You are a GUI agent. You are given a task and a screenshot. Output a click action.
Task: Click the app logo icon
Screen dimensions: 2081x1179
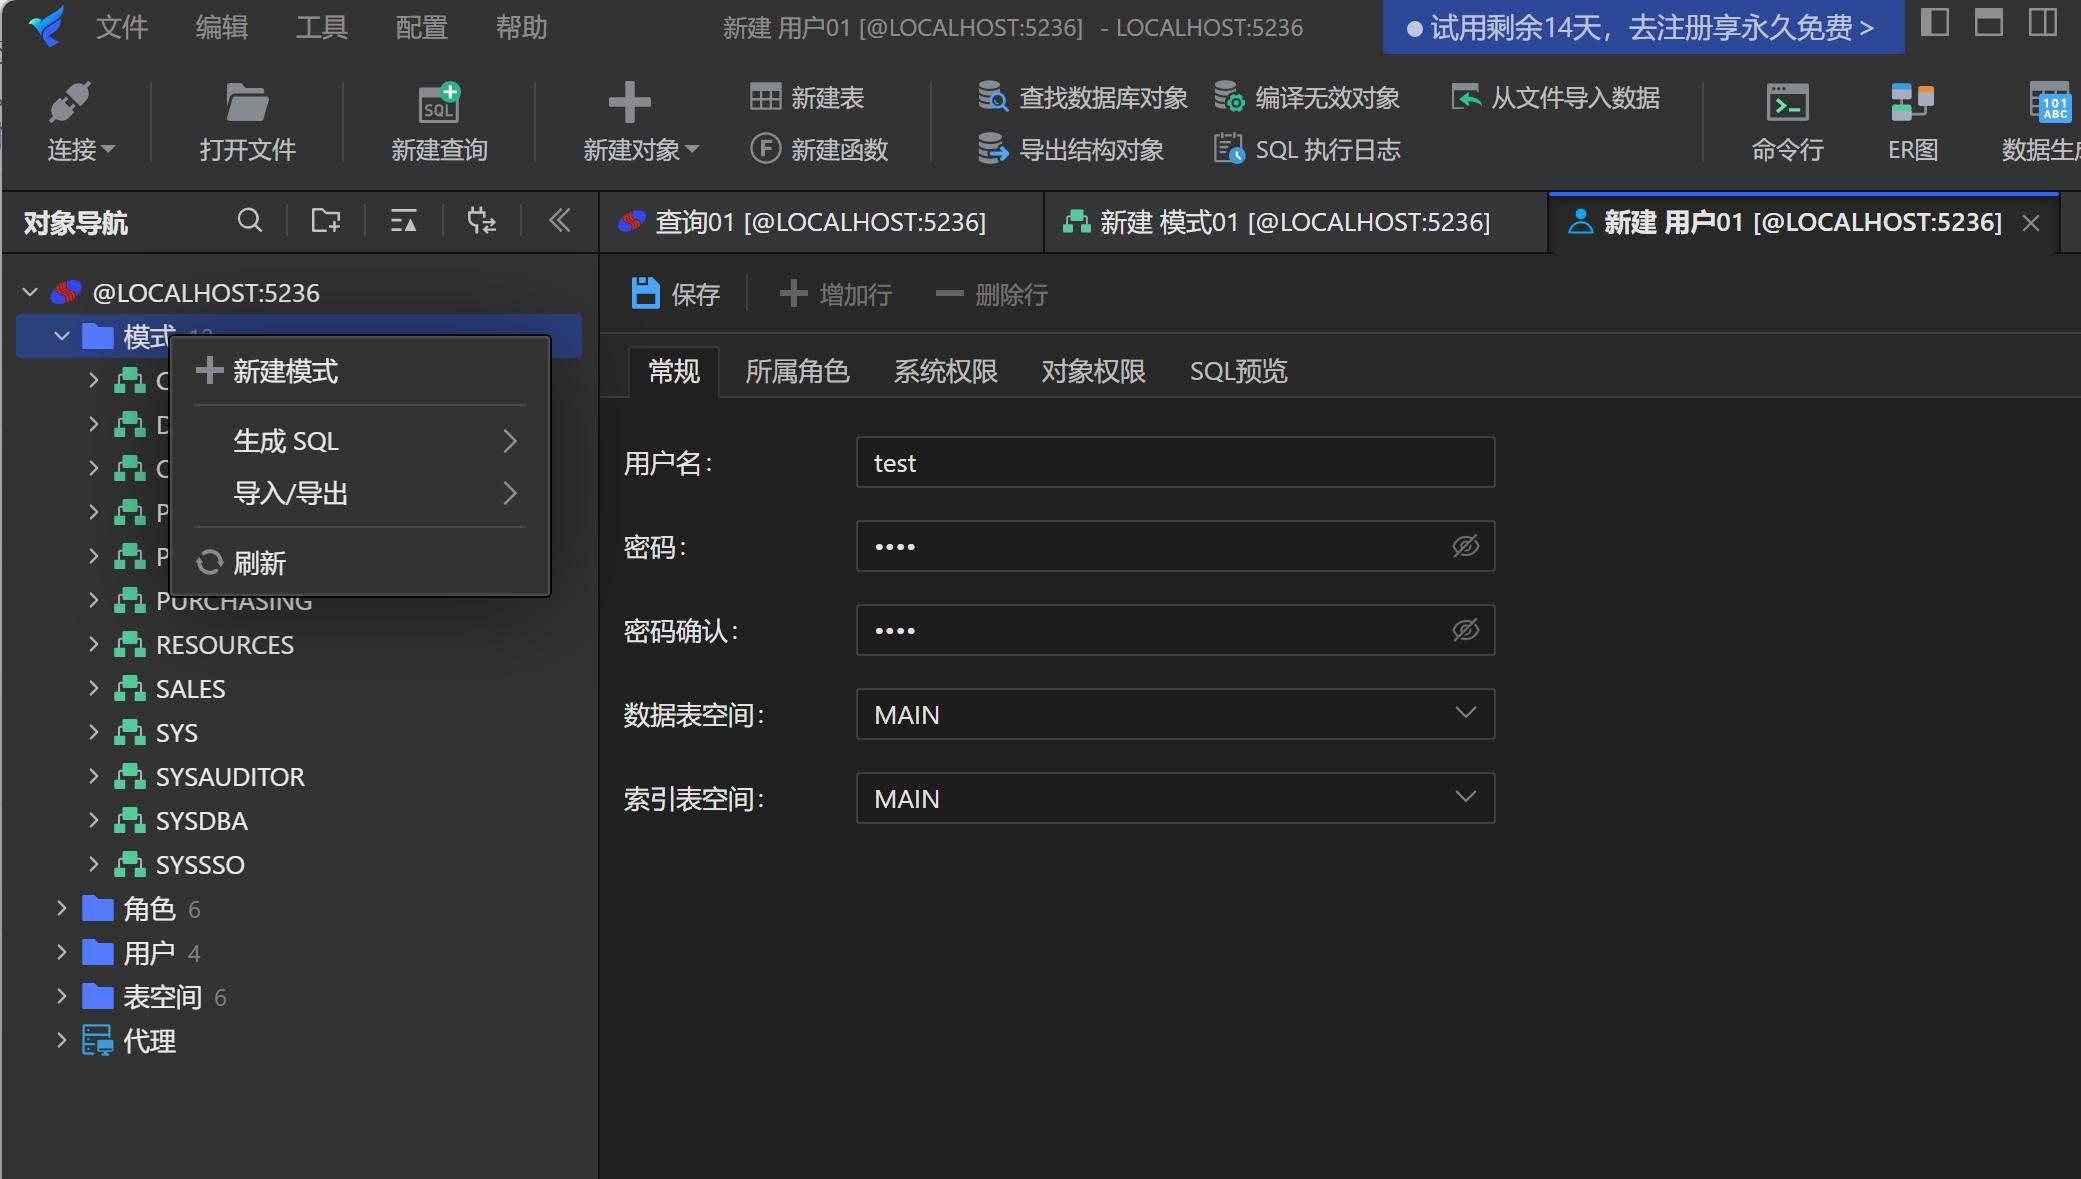click(46, 26)
